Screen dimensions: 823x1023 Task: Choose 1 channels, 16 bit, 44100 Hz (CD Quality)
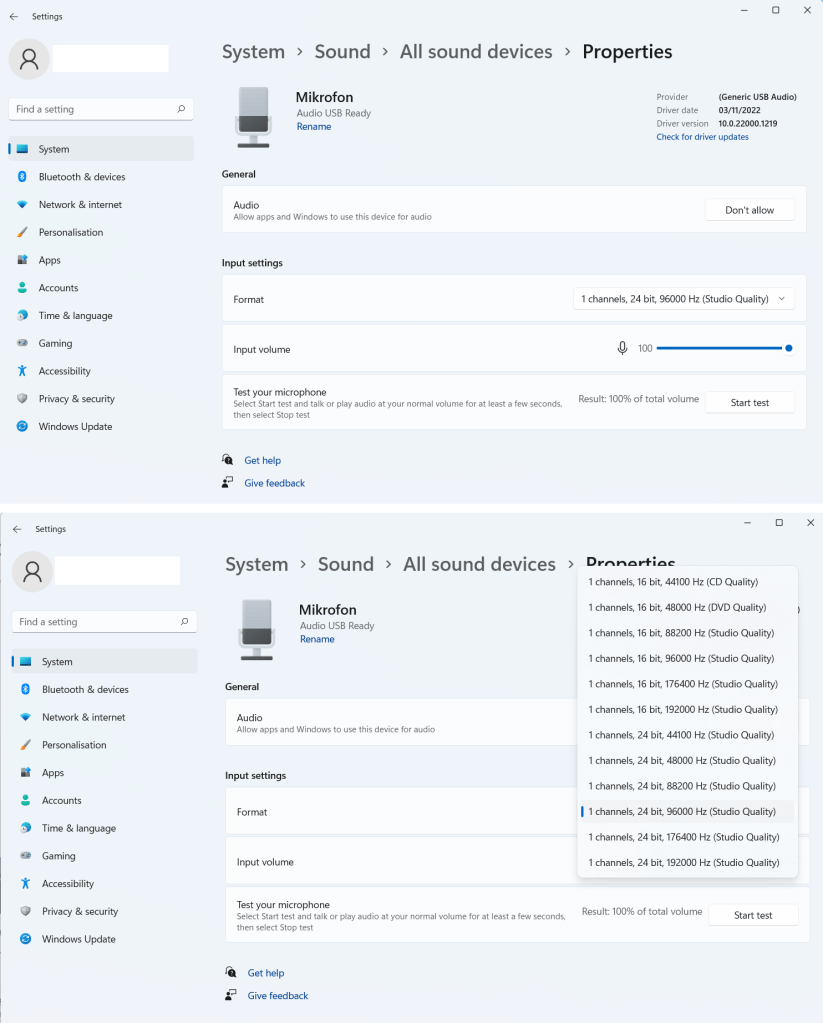[x=672, y=582]
